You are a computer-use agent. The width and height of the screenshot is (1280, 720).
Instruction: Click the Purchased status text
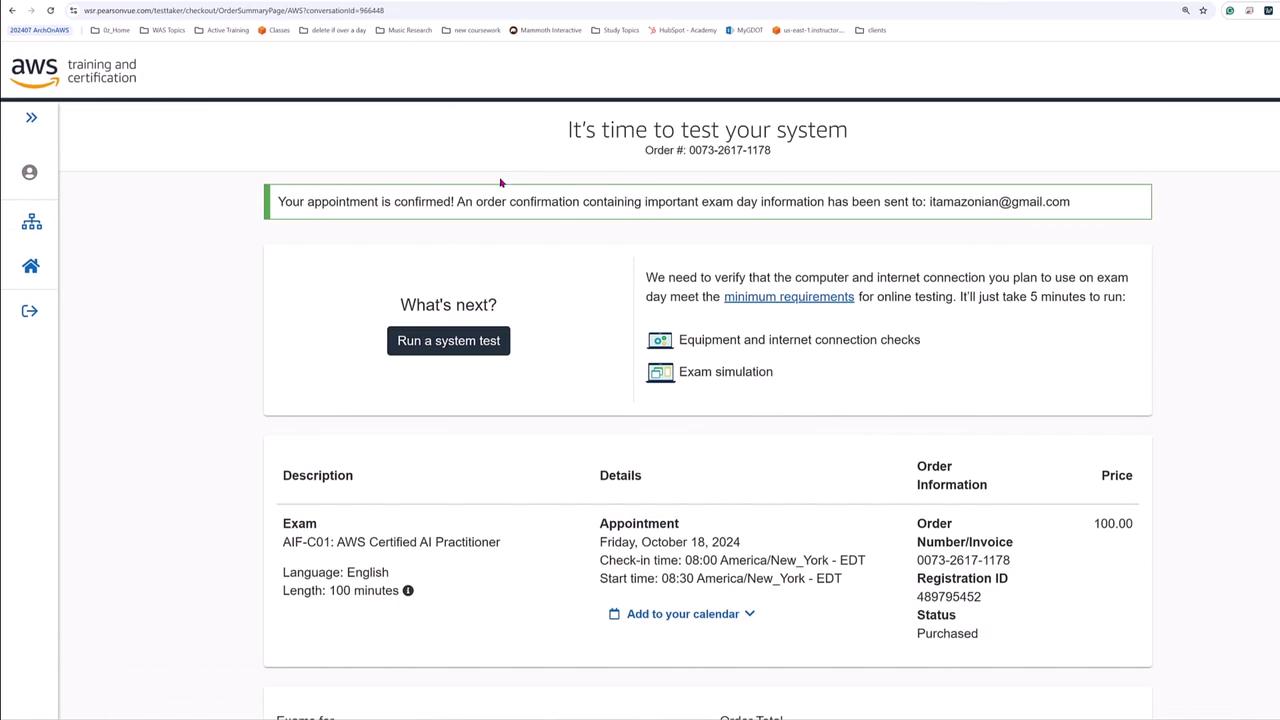pos(947,634)
